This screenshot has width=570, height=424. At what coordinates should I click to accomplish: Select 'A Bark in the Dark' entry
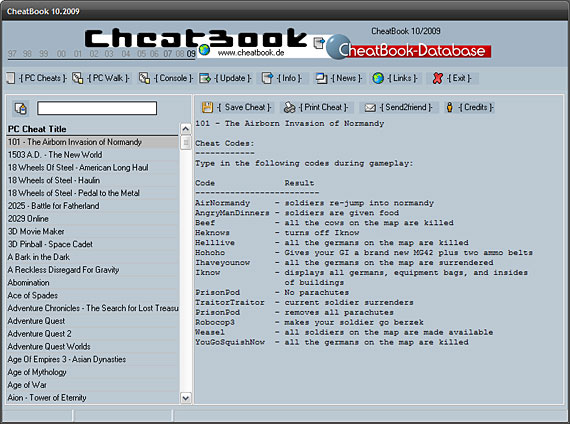pos(92,257)
